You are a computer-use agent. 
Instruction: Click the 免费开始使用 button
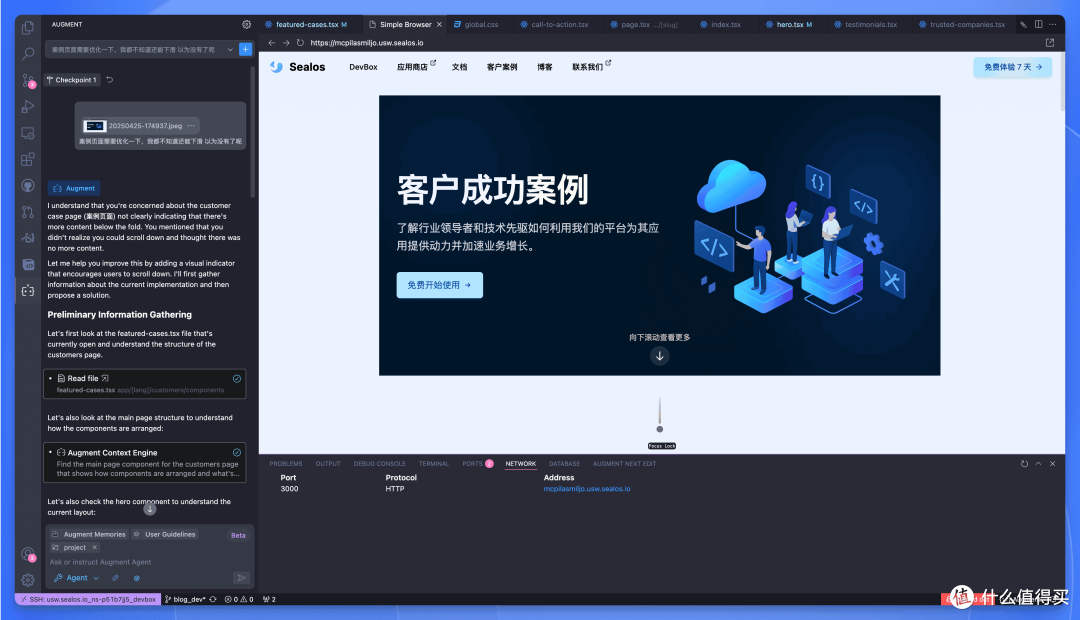[x=439, y=285]
